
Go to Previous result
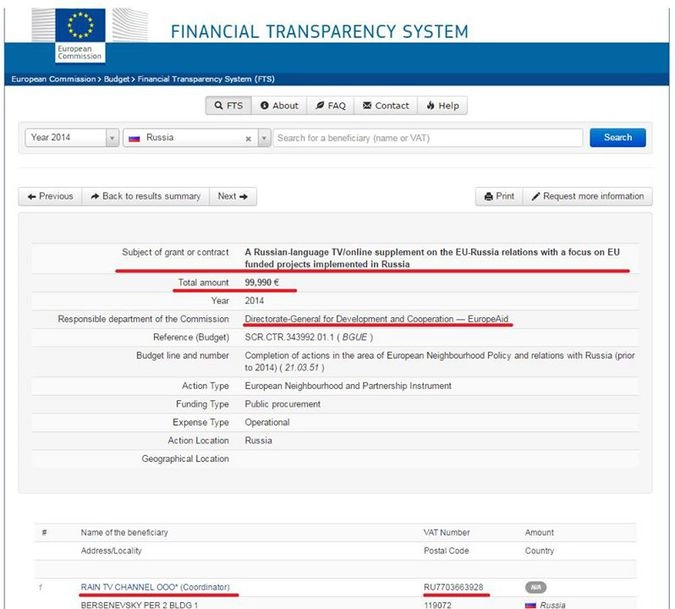[x=50, y=196]
